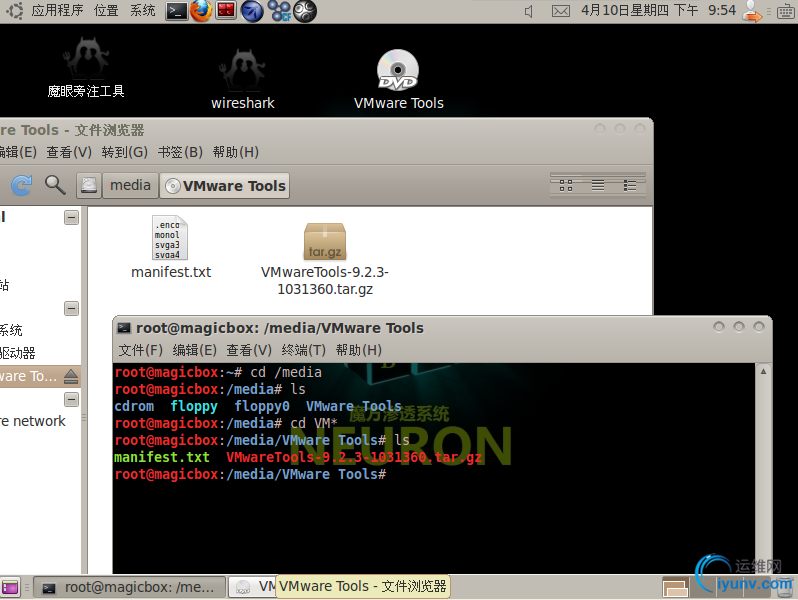Open the red screen application launcher in panel
Screen dimensions: 798x600
click(226, 11)
